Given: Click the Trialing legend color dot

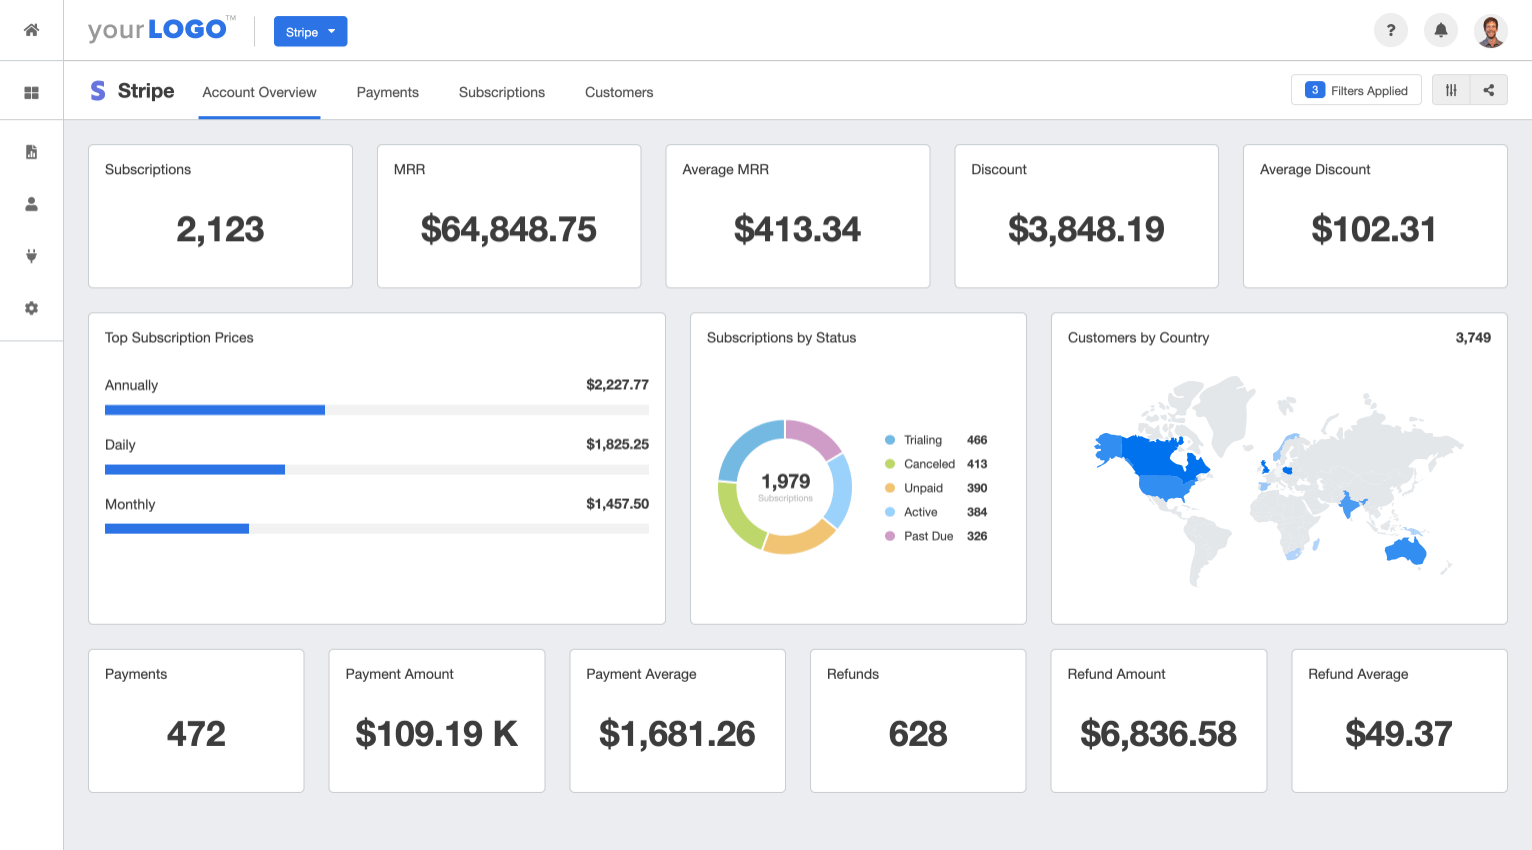Looking at the screenshot, I should 890,440.
